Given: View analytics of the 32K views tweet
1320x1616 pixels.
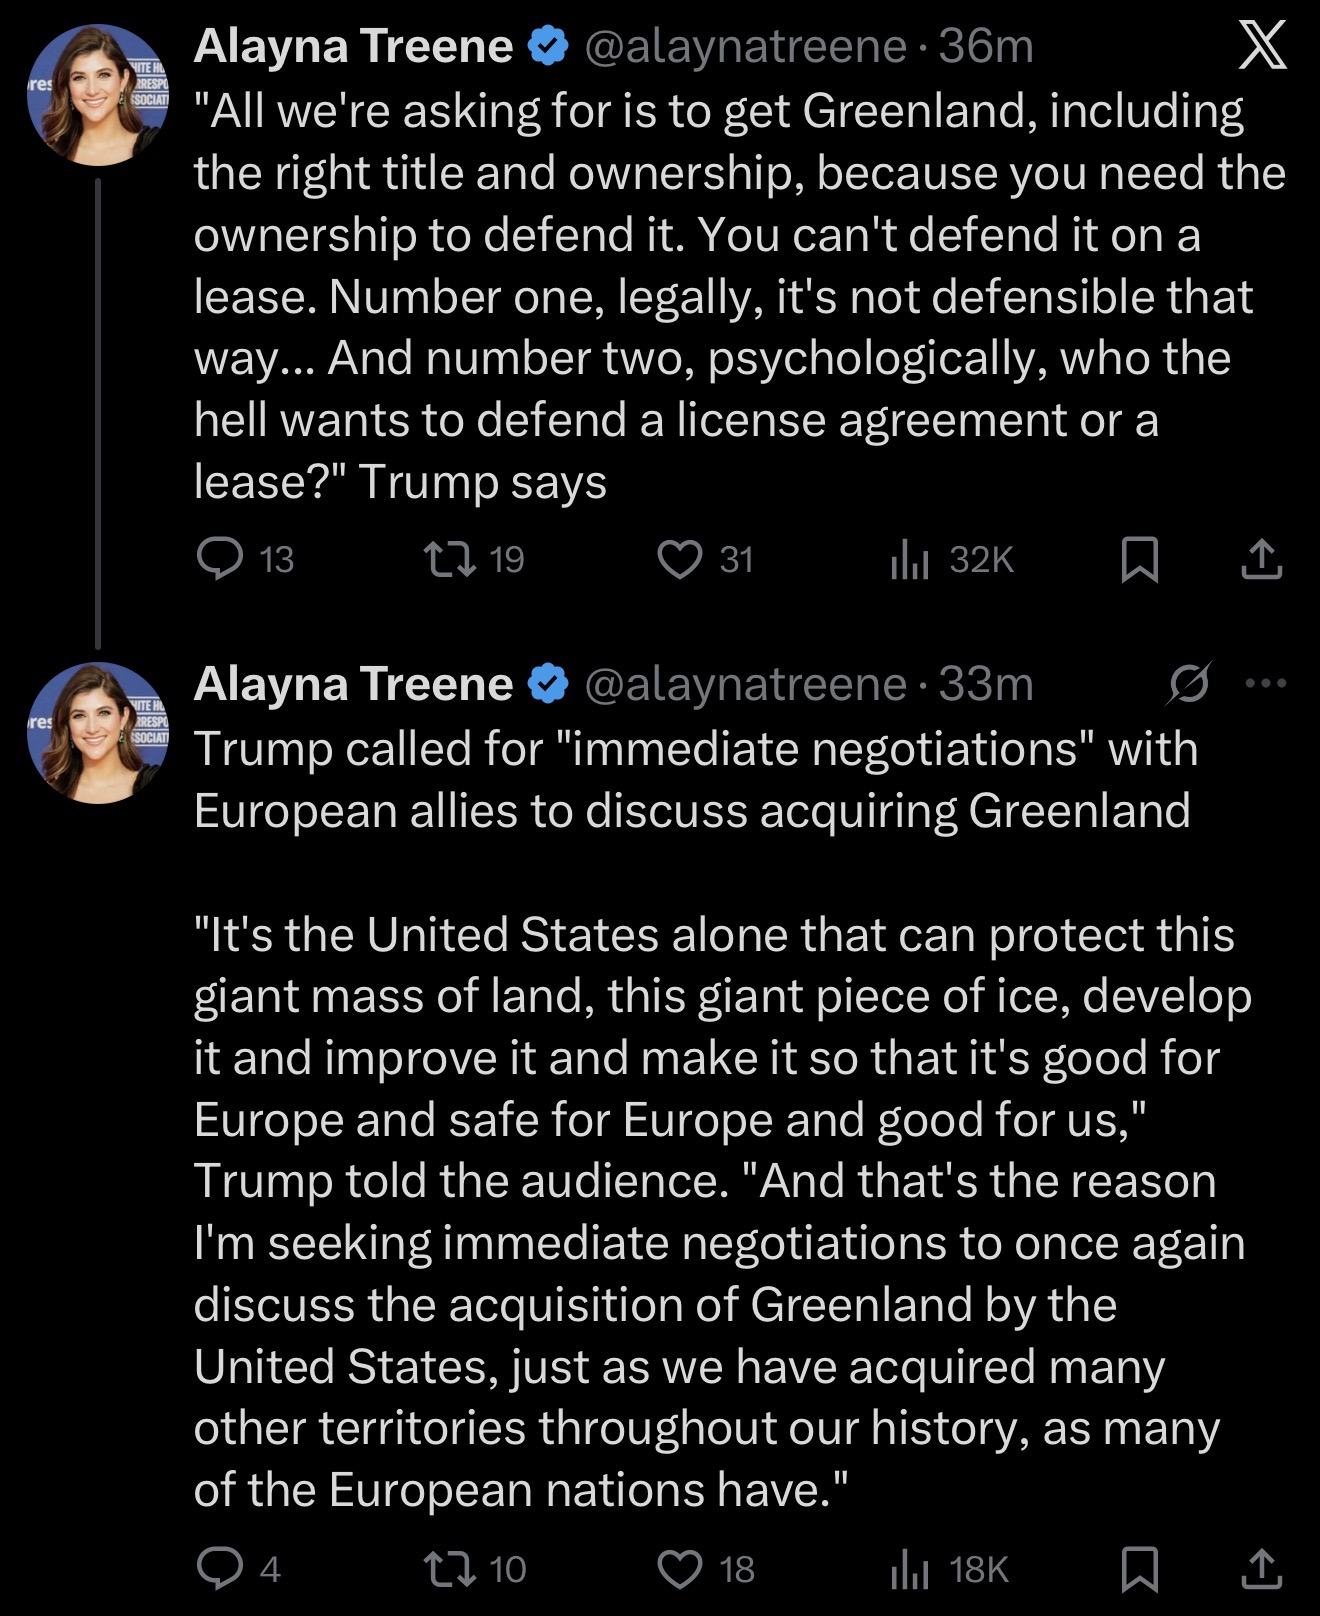Looking at the screenshot, I should pos(910,559).
